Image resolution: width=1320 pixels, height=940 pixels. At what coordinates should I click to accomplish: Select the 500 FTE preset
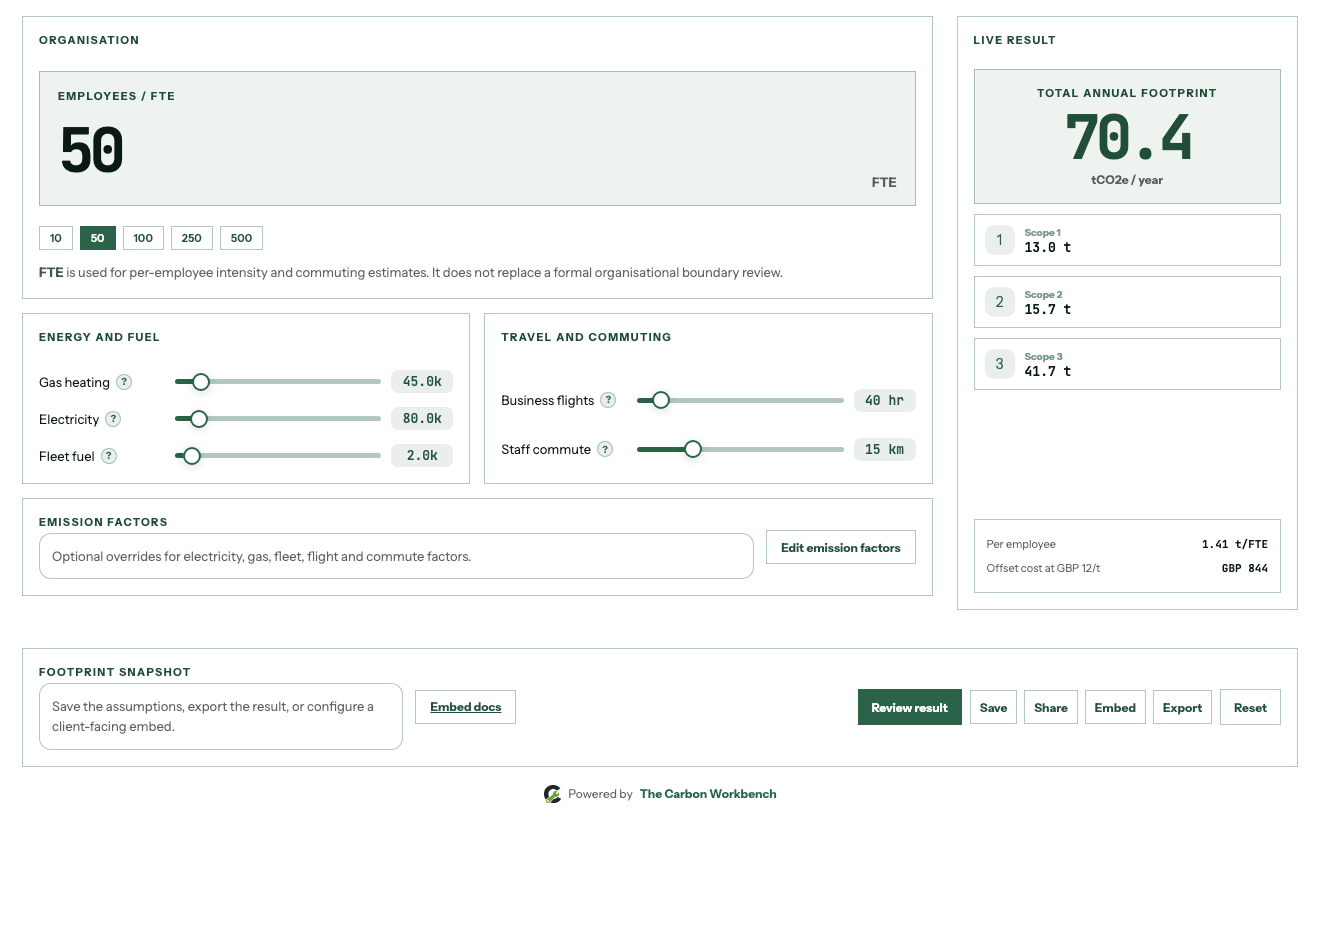(x=241, y=238)
